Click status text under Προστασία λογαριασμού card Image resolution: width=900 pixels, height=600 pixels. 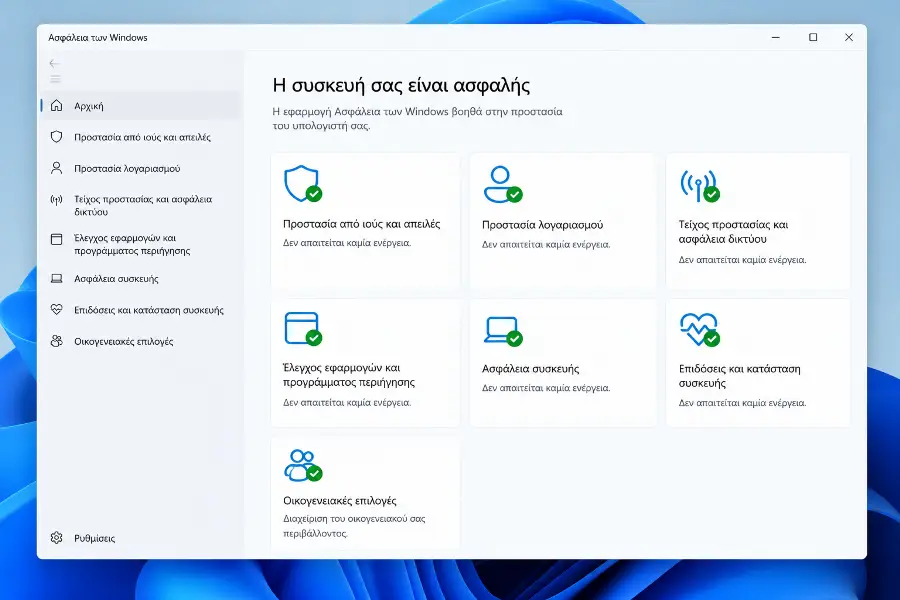point(546,245)
